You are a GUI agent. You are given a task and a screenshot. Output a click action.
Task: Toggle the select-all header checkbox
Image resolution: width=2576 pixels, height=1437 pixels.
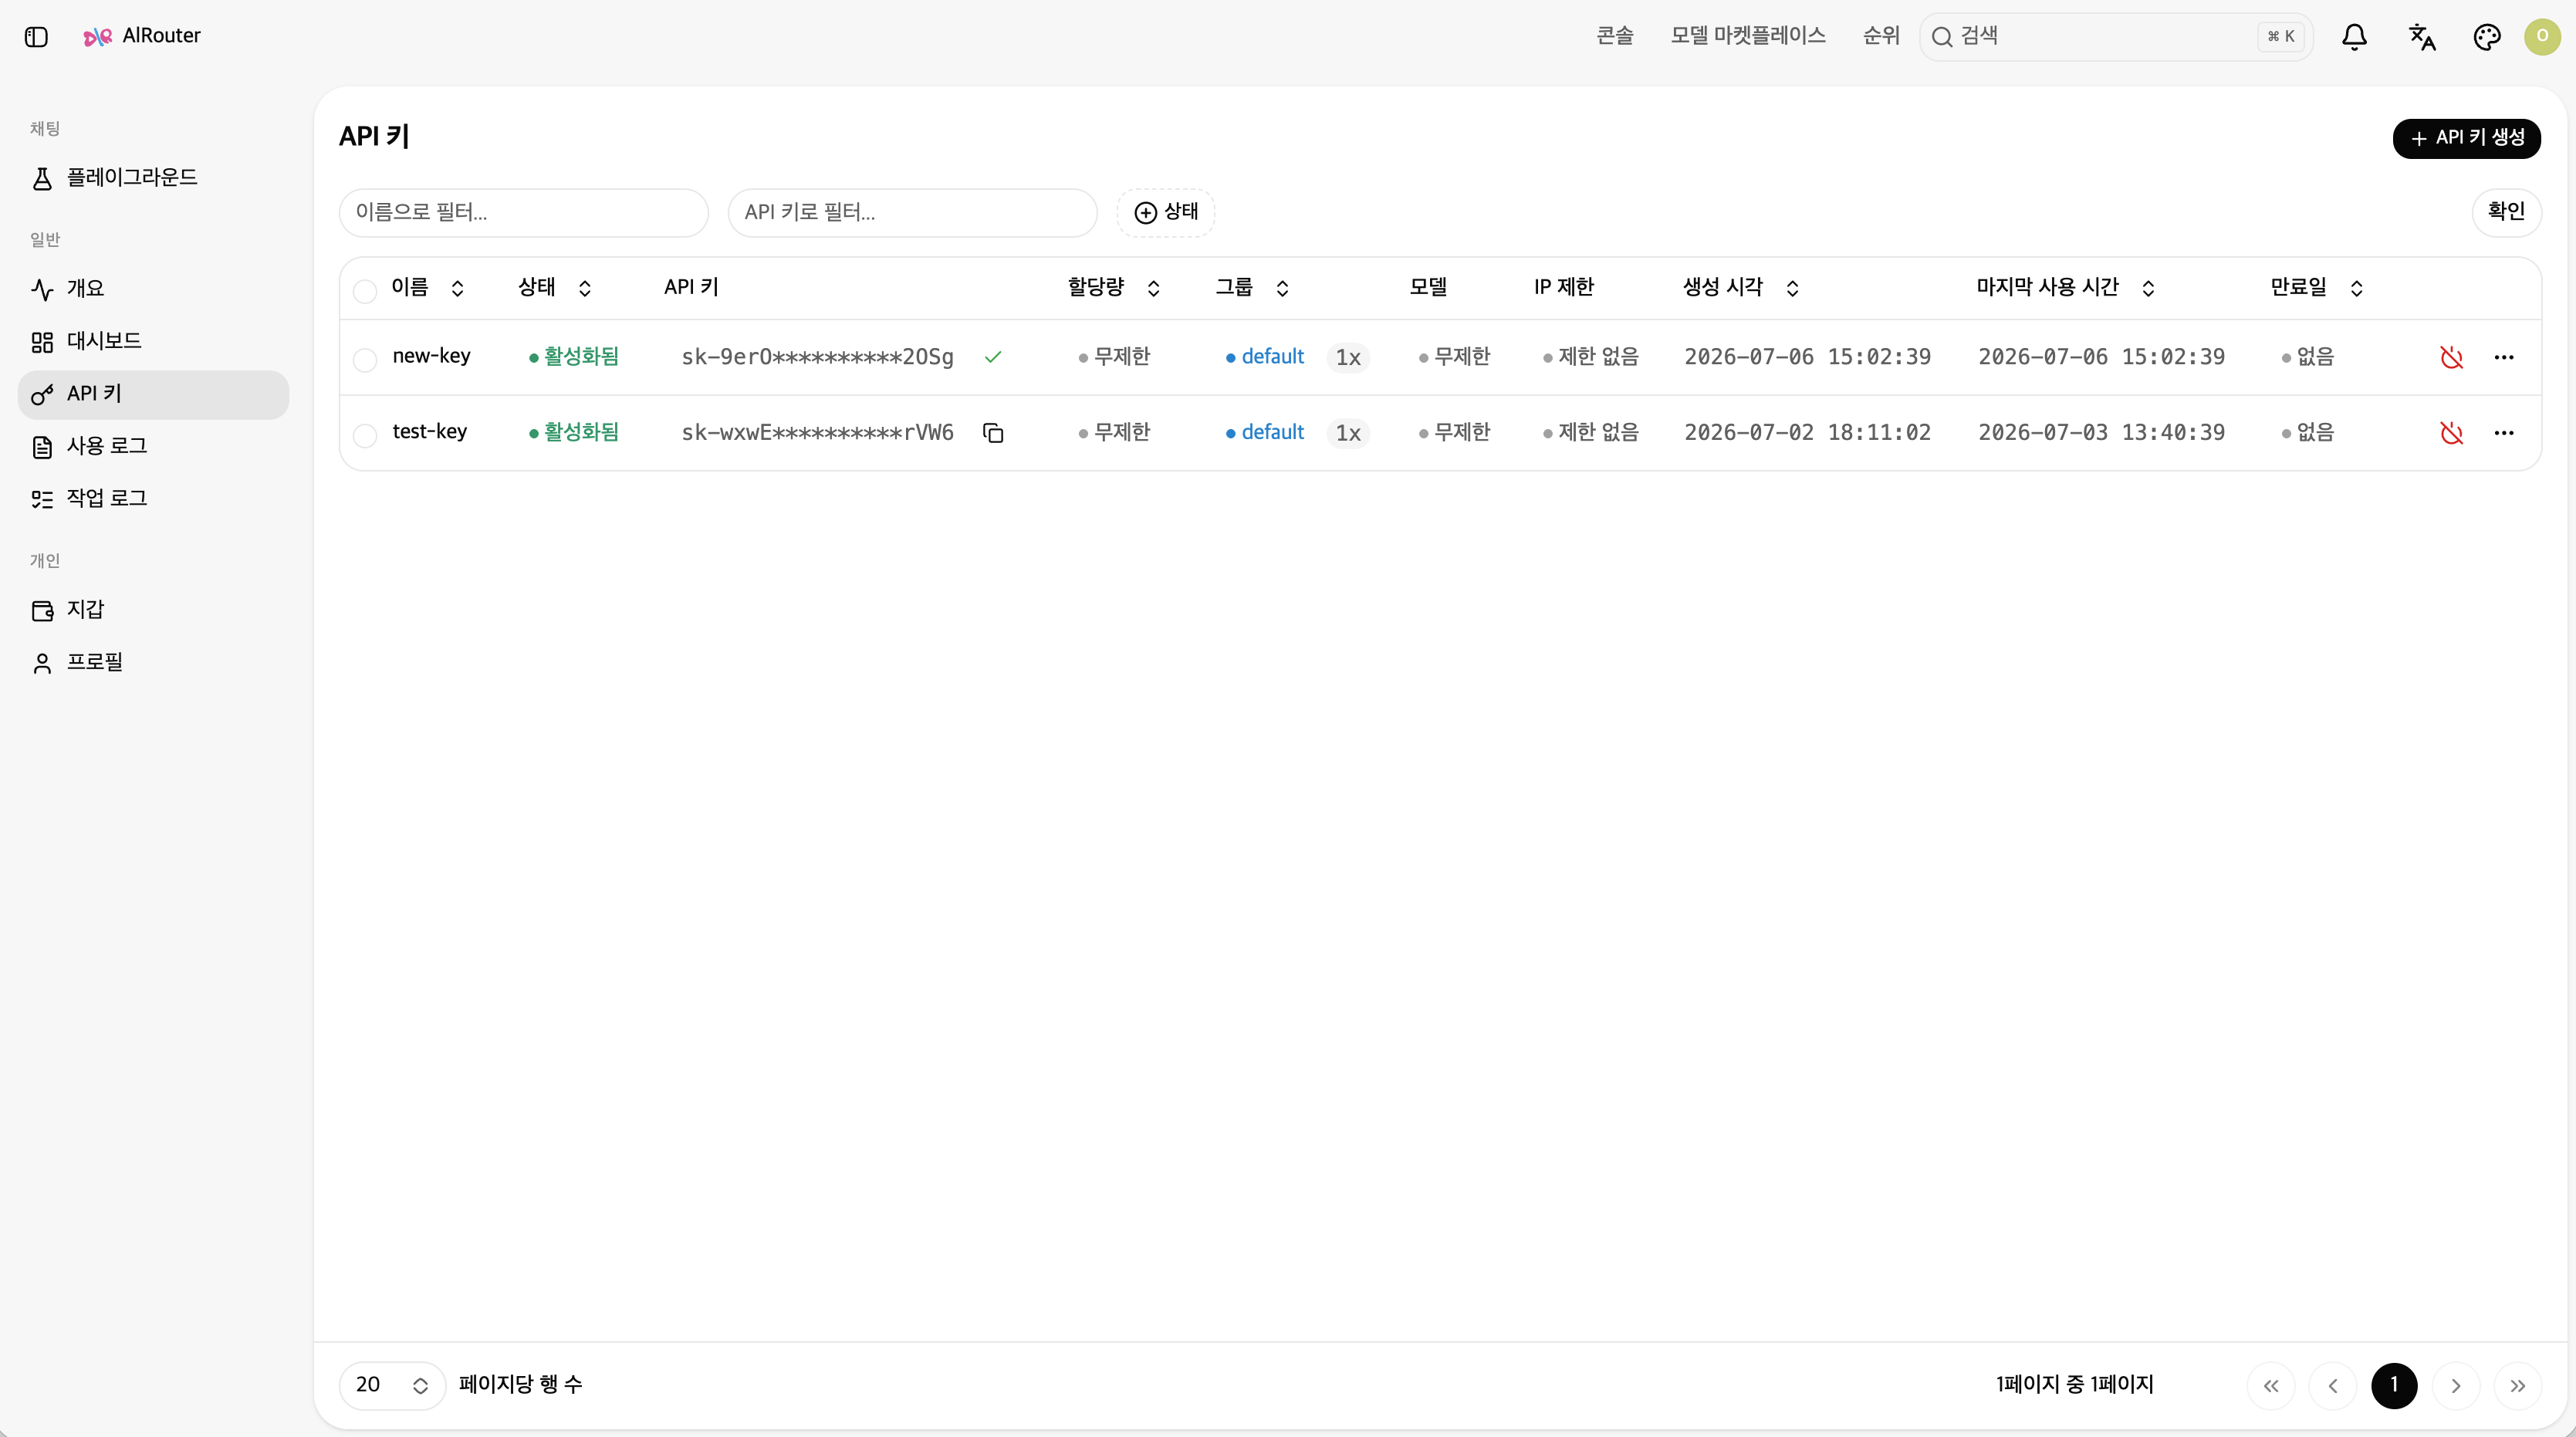click(365, 290)
